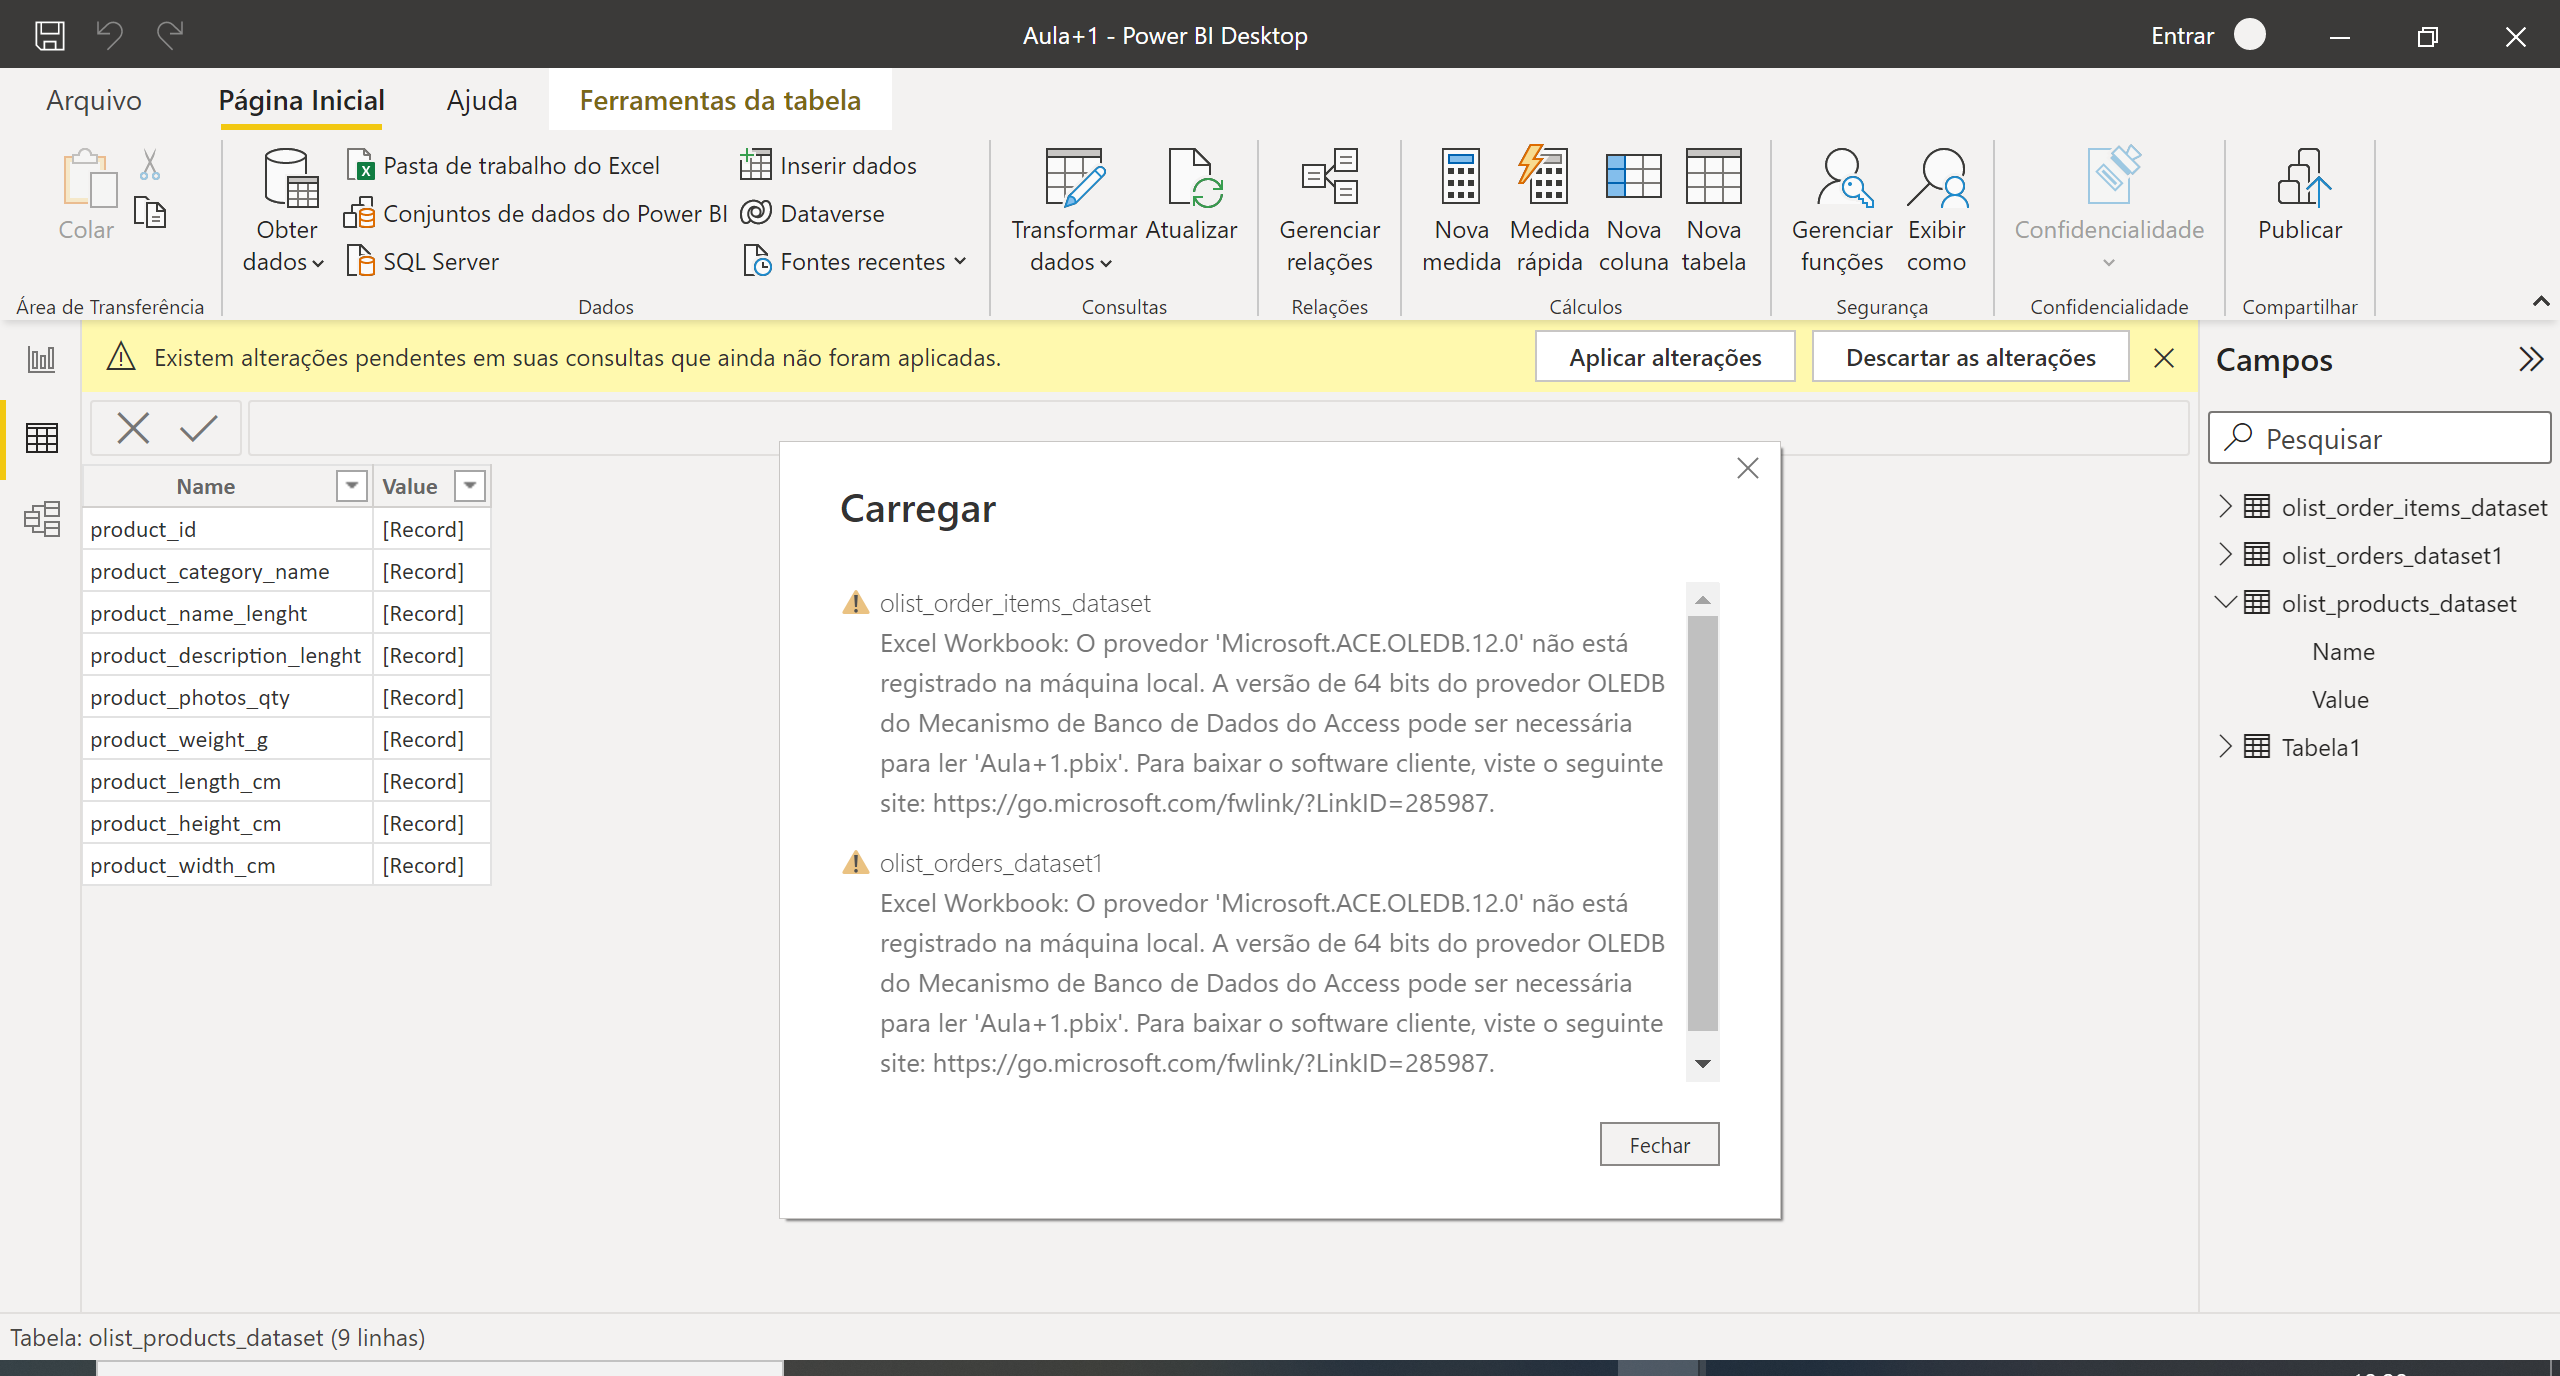Click Publicar to share report

(2299, 196)
